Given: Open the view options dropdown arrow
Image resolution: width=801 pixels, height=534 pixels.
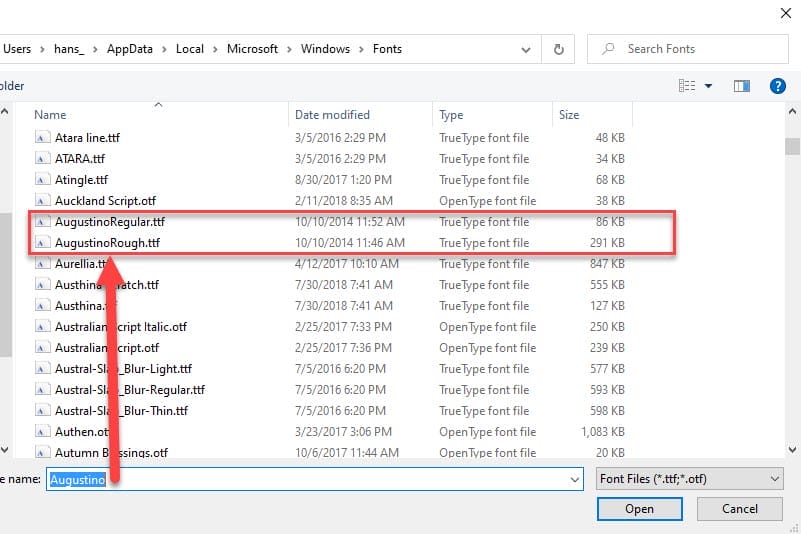Looking at the screenshot, I should point(709,86).
